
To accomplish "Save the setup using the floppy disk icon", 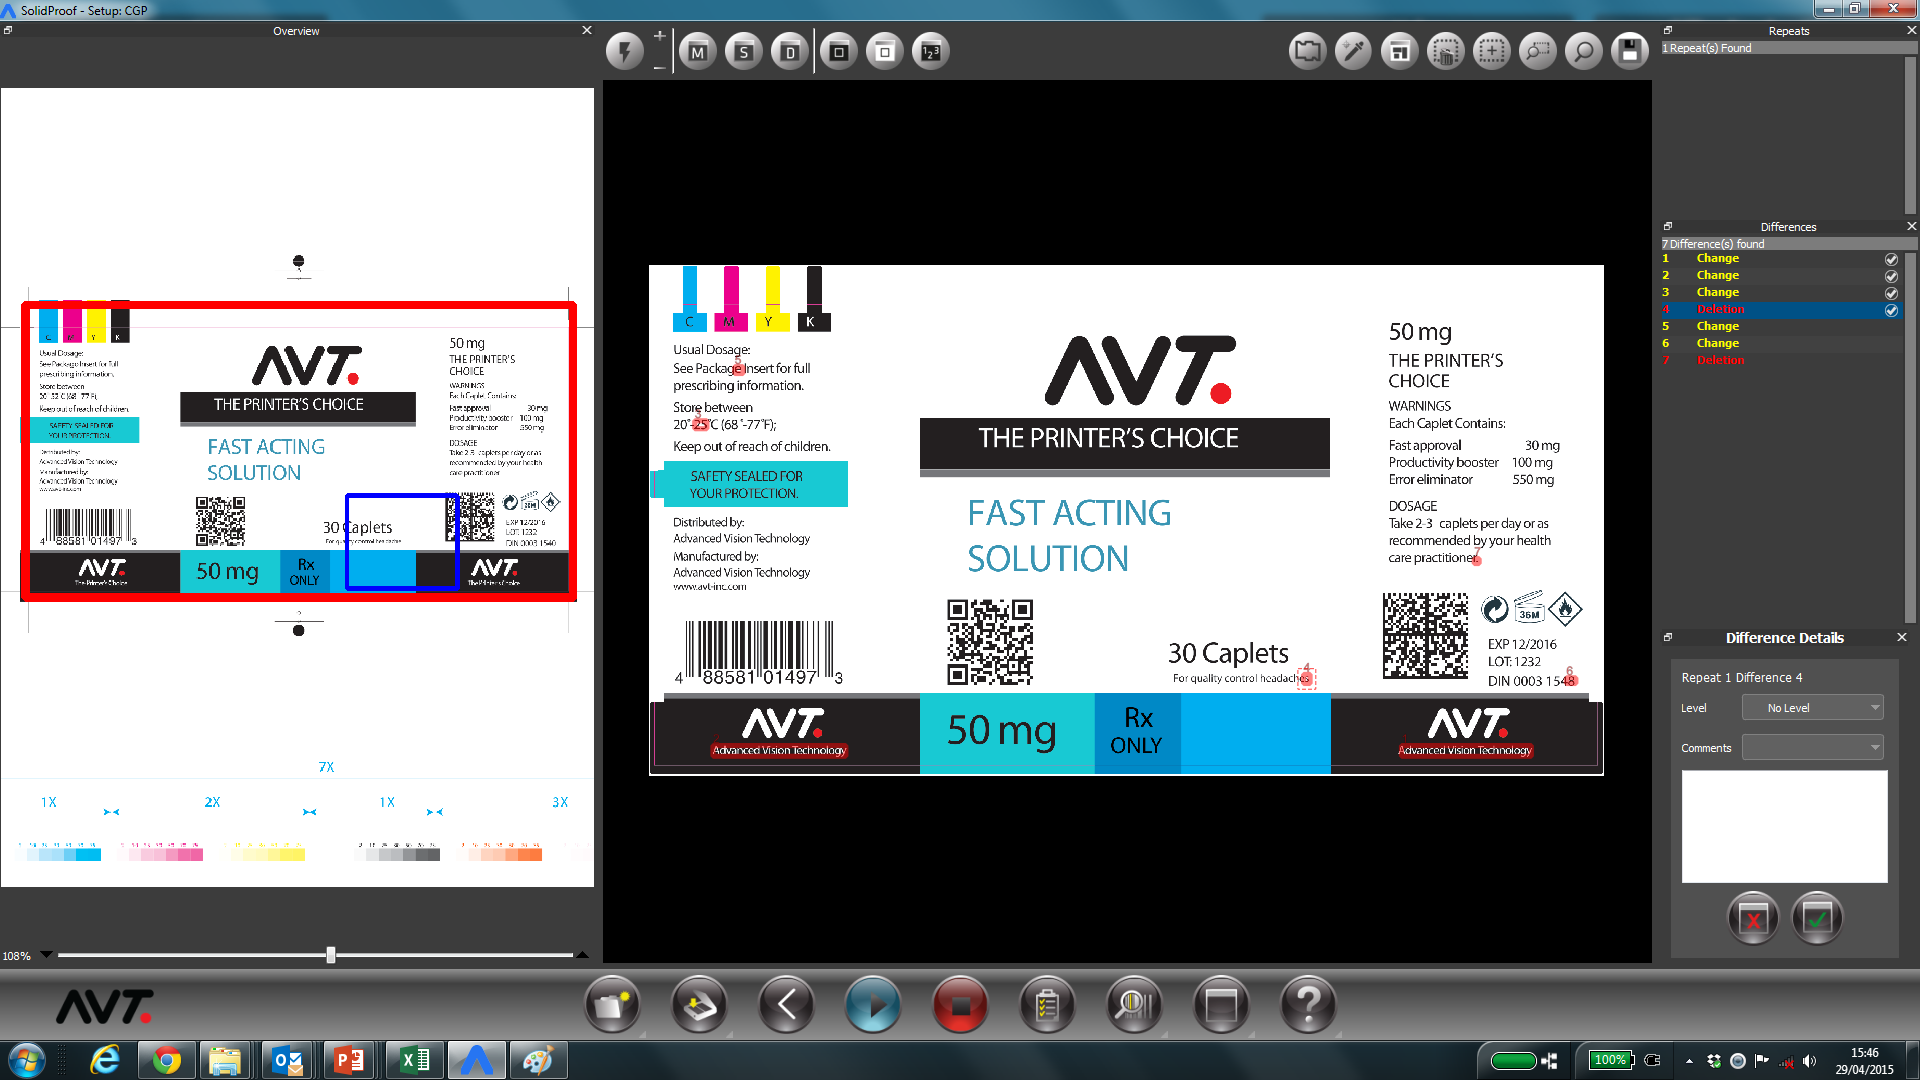I will [x=1629, y=50].
